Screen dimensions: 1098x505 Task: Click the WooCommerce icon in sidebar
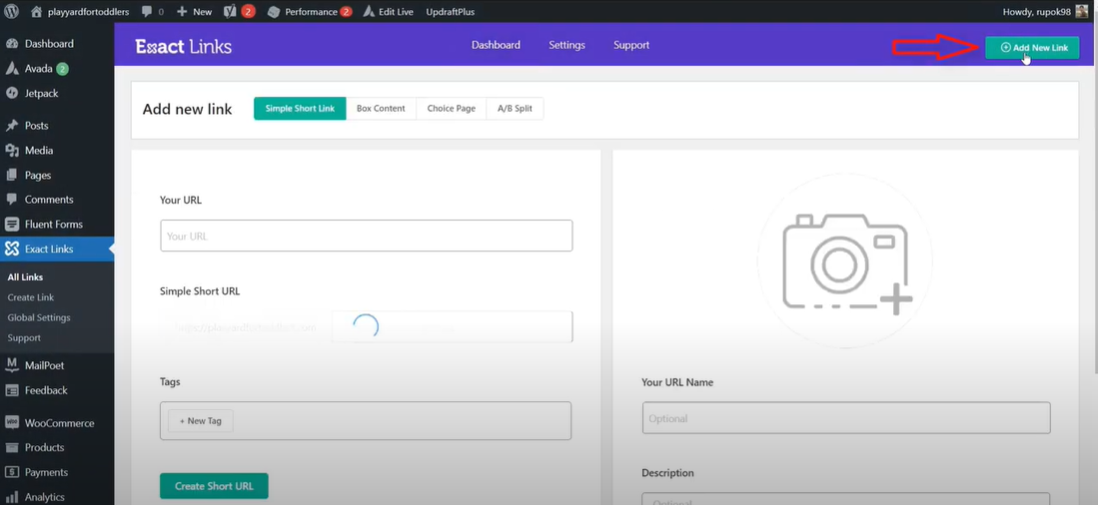point(12,423)
